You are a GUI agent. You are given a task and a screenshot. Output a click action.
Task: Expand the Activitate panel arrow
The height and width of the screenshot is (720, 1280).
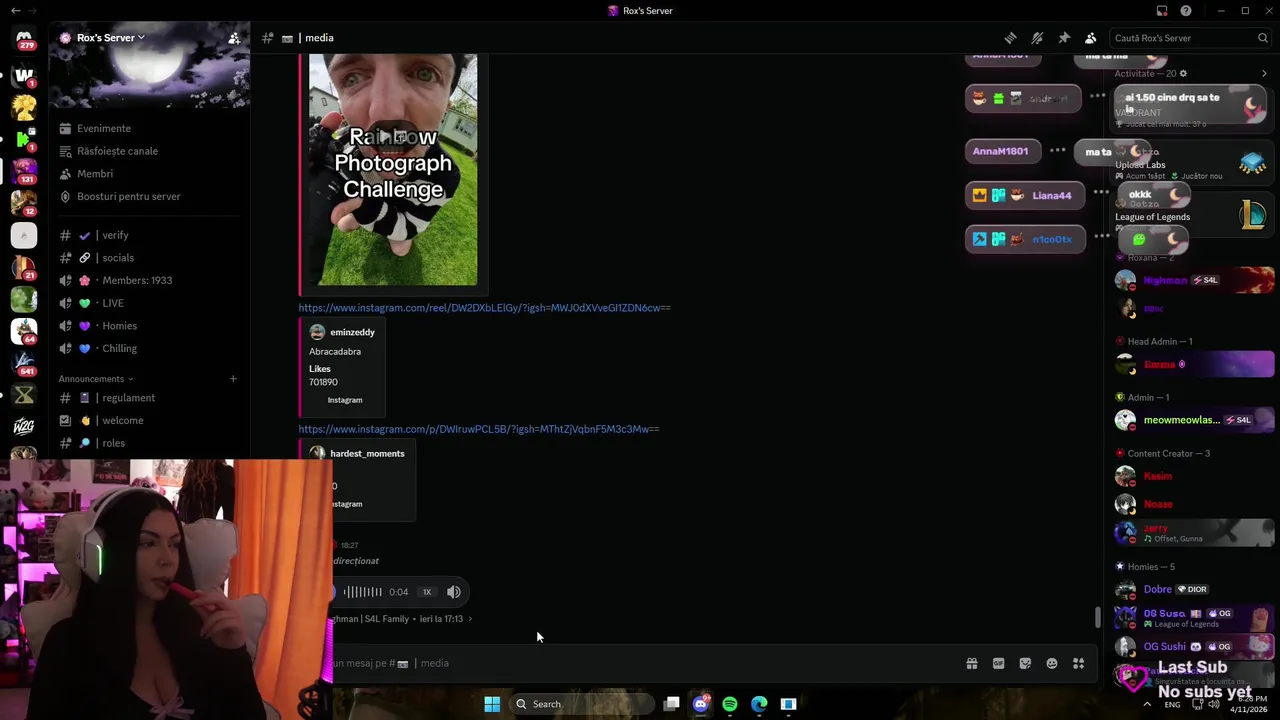click(1264, 74)
